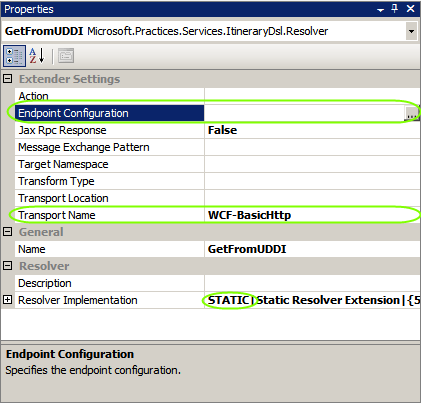Expand the Resolver Implementation property
This screenshot has width=421, height=403.
point(7,300)
